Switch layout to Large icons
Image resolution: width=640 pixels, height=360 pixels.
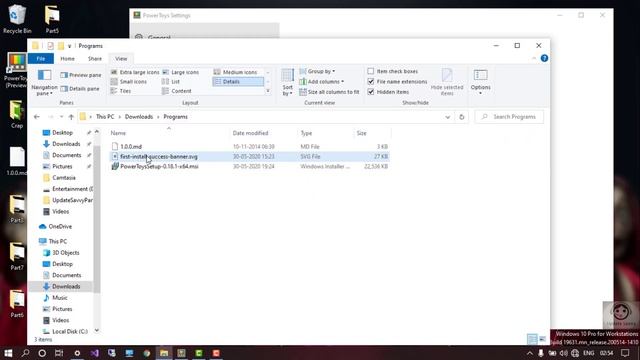click(x=180, y=72)
